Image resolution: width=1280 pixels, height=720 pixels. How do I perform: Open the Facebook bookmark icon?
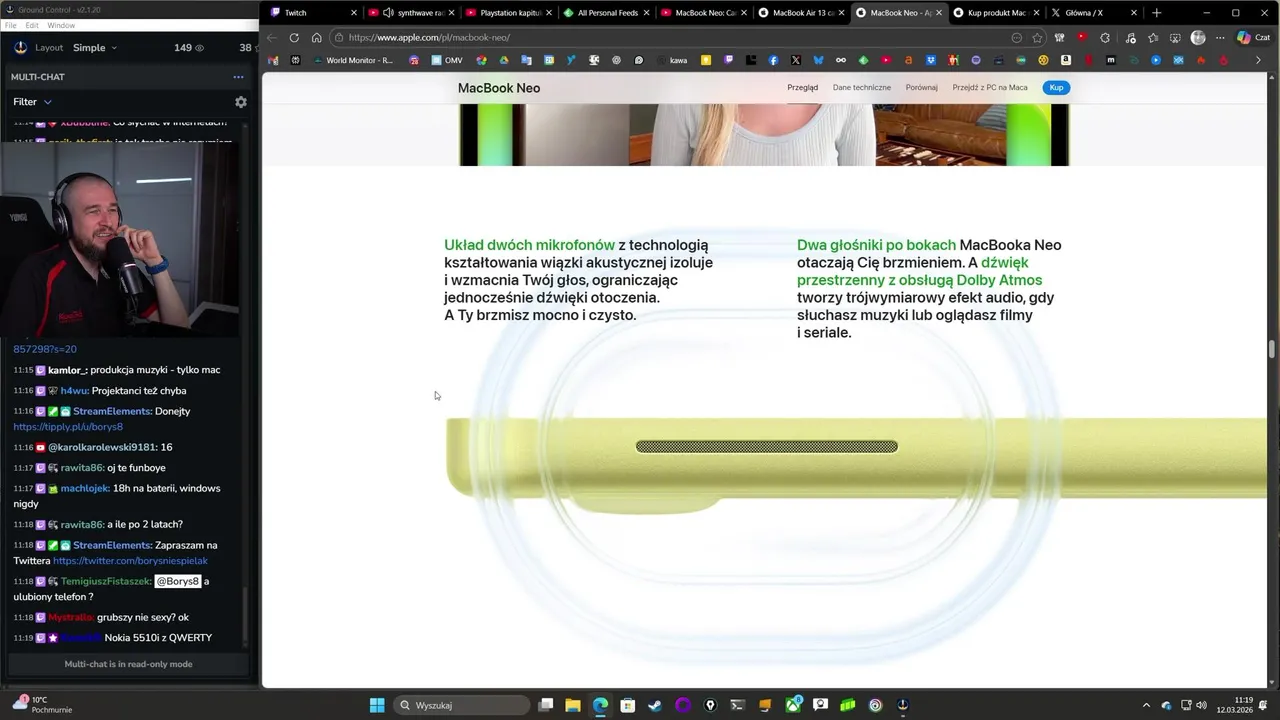773,60
